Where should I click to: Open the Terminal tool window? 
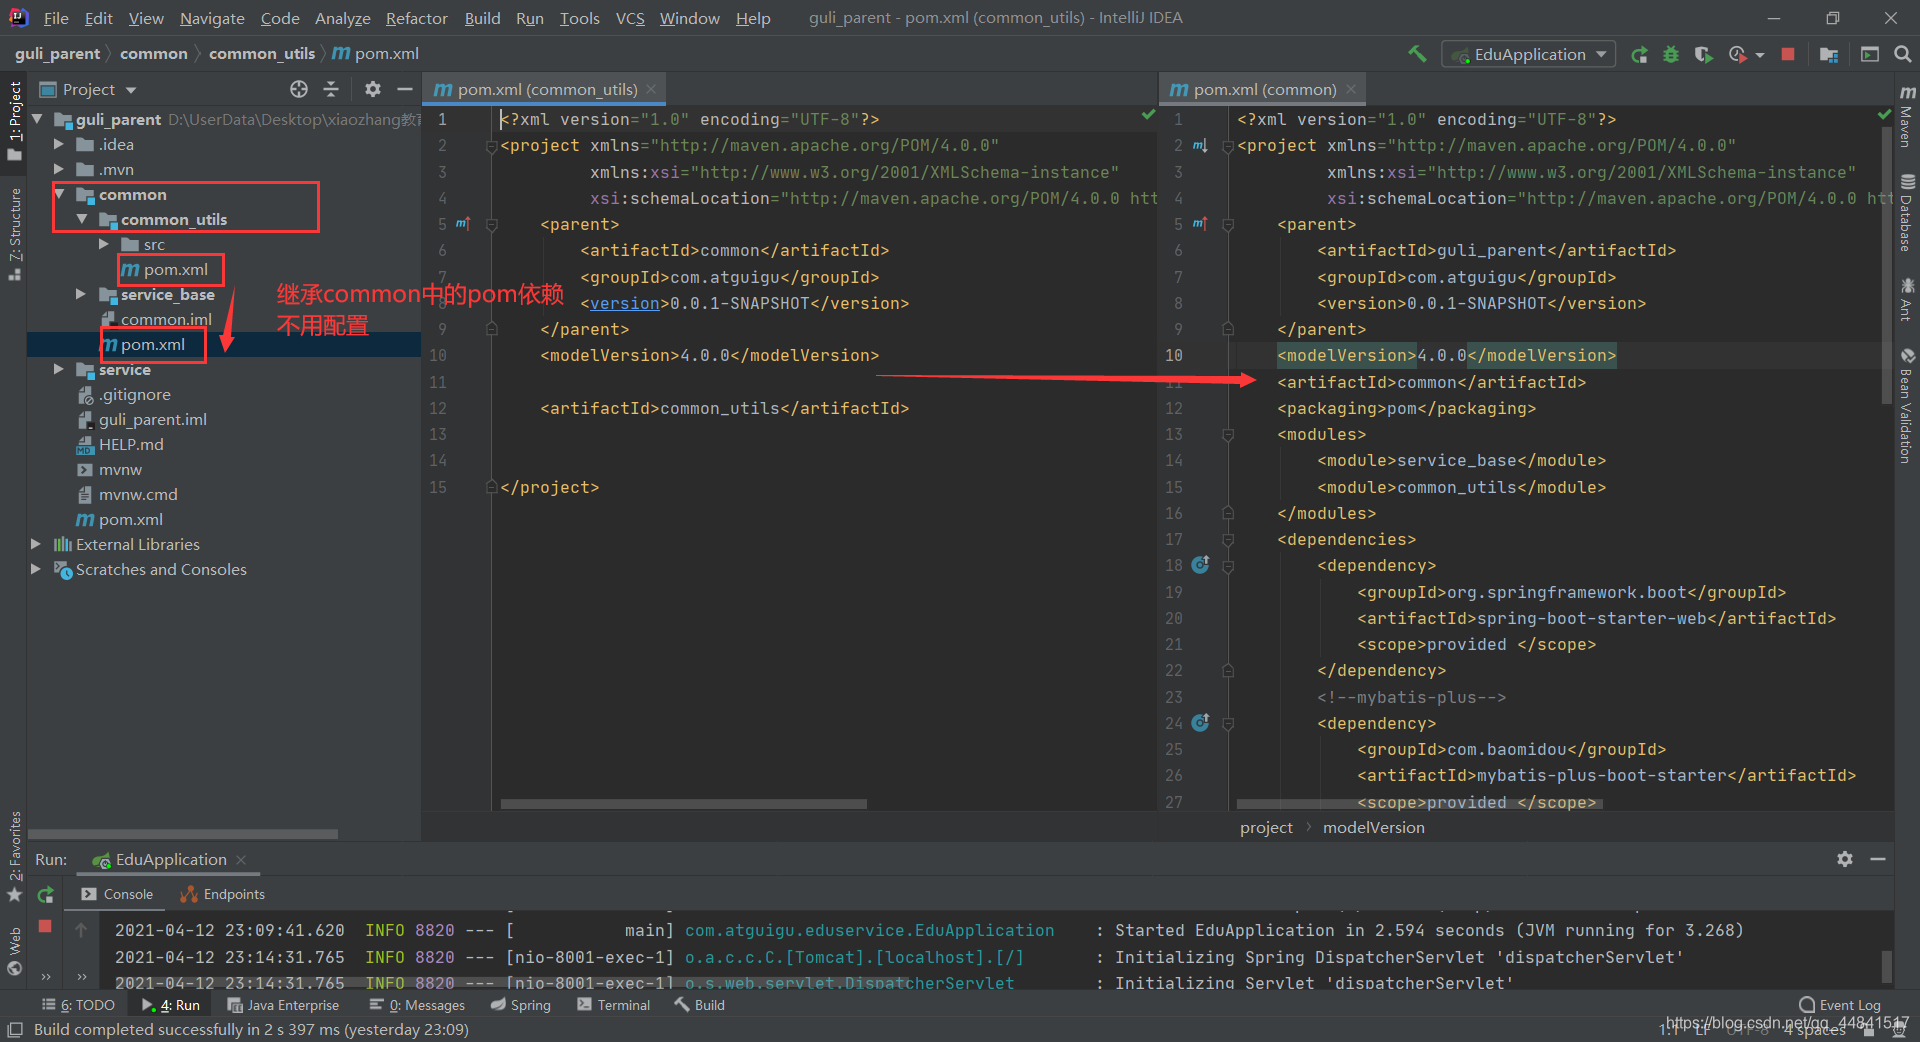click(x=613, y=1005)
